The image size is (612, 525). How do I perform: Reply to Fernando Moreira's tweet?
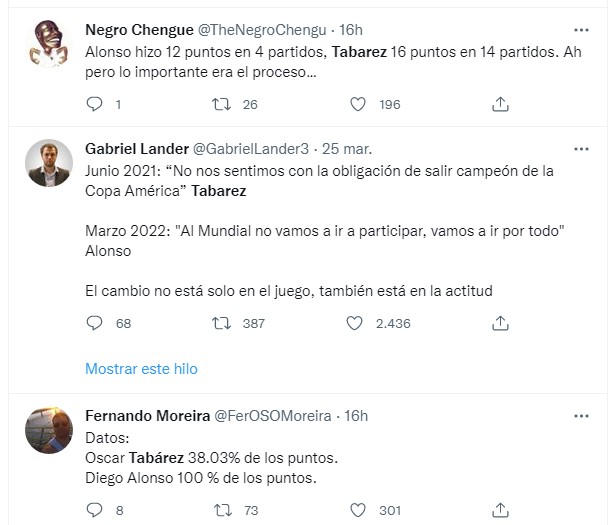(x=95, y=510)
